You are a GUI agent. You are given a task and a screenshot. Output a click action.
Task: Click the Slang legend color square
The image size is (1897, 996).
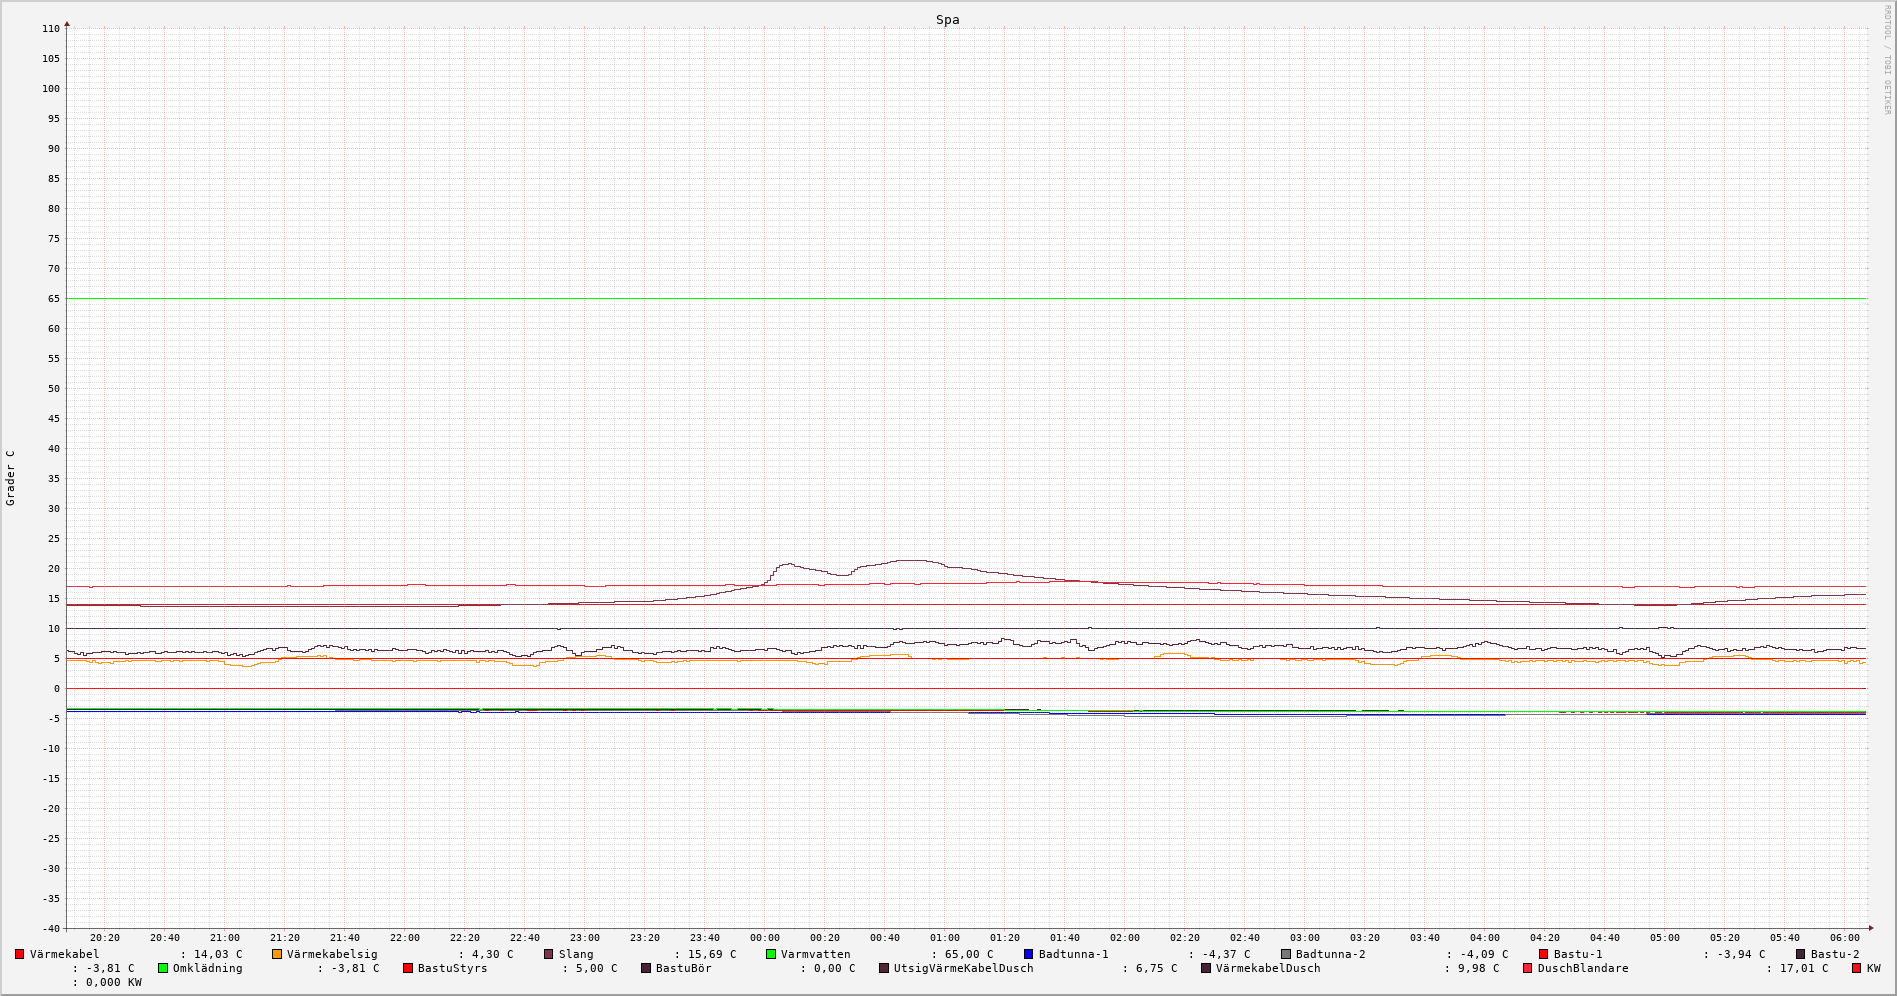pos(549,954)
